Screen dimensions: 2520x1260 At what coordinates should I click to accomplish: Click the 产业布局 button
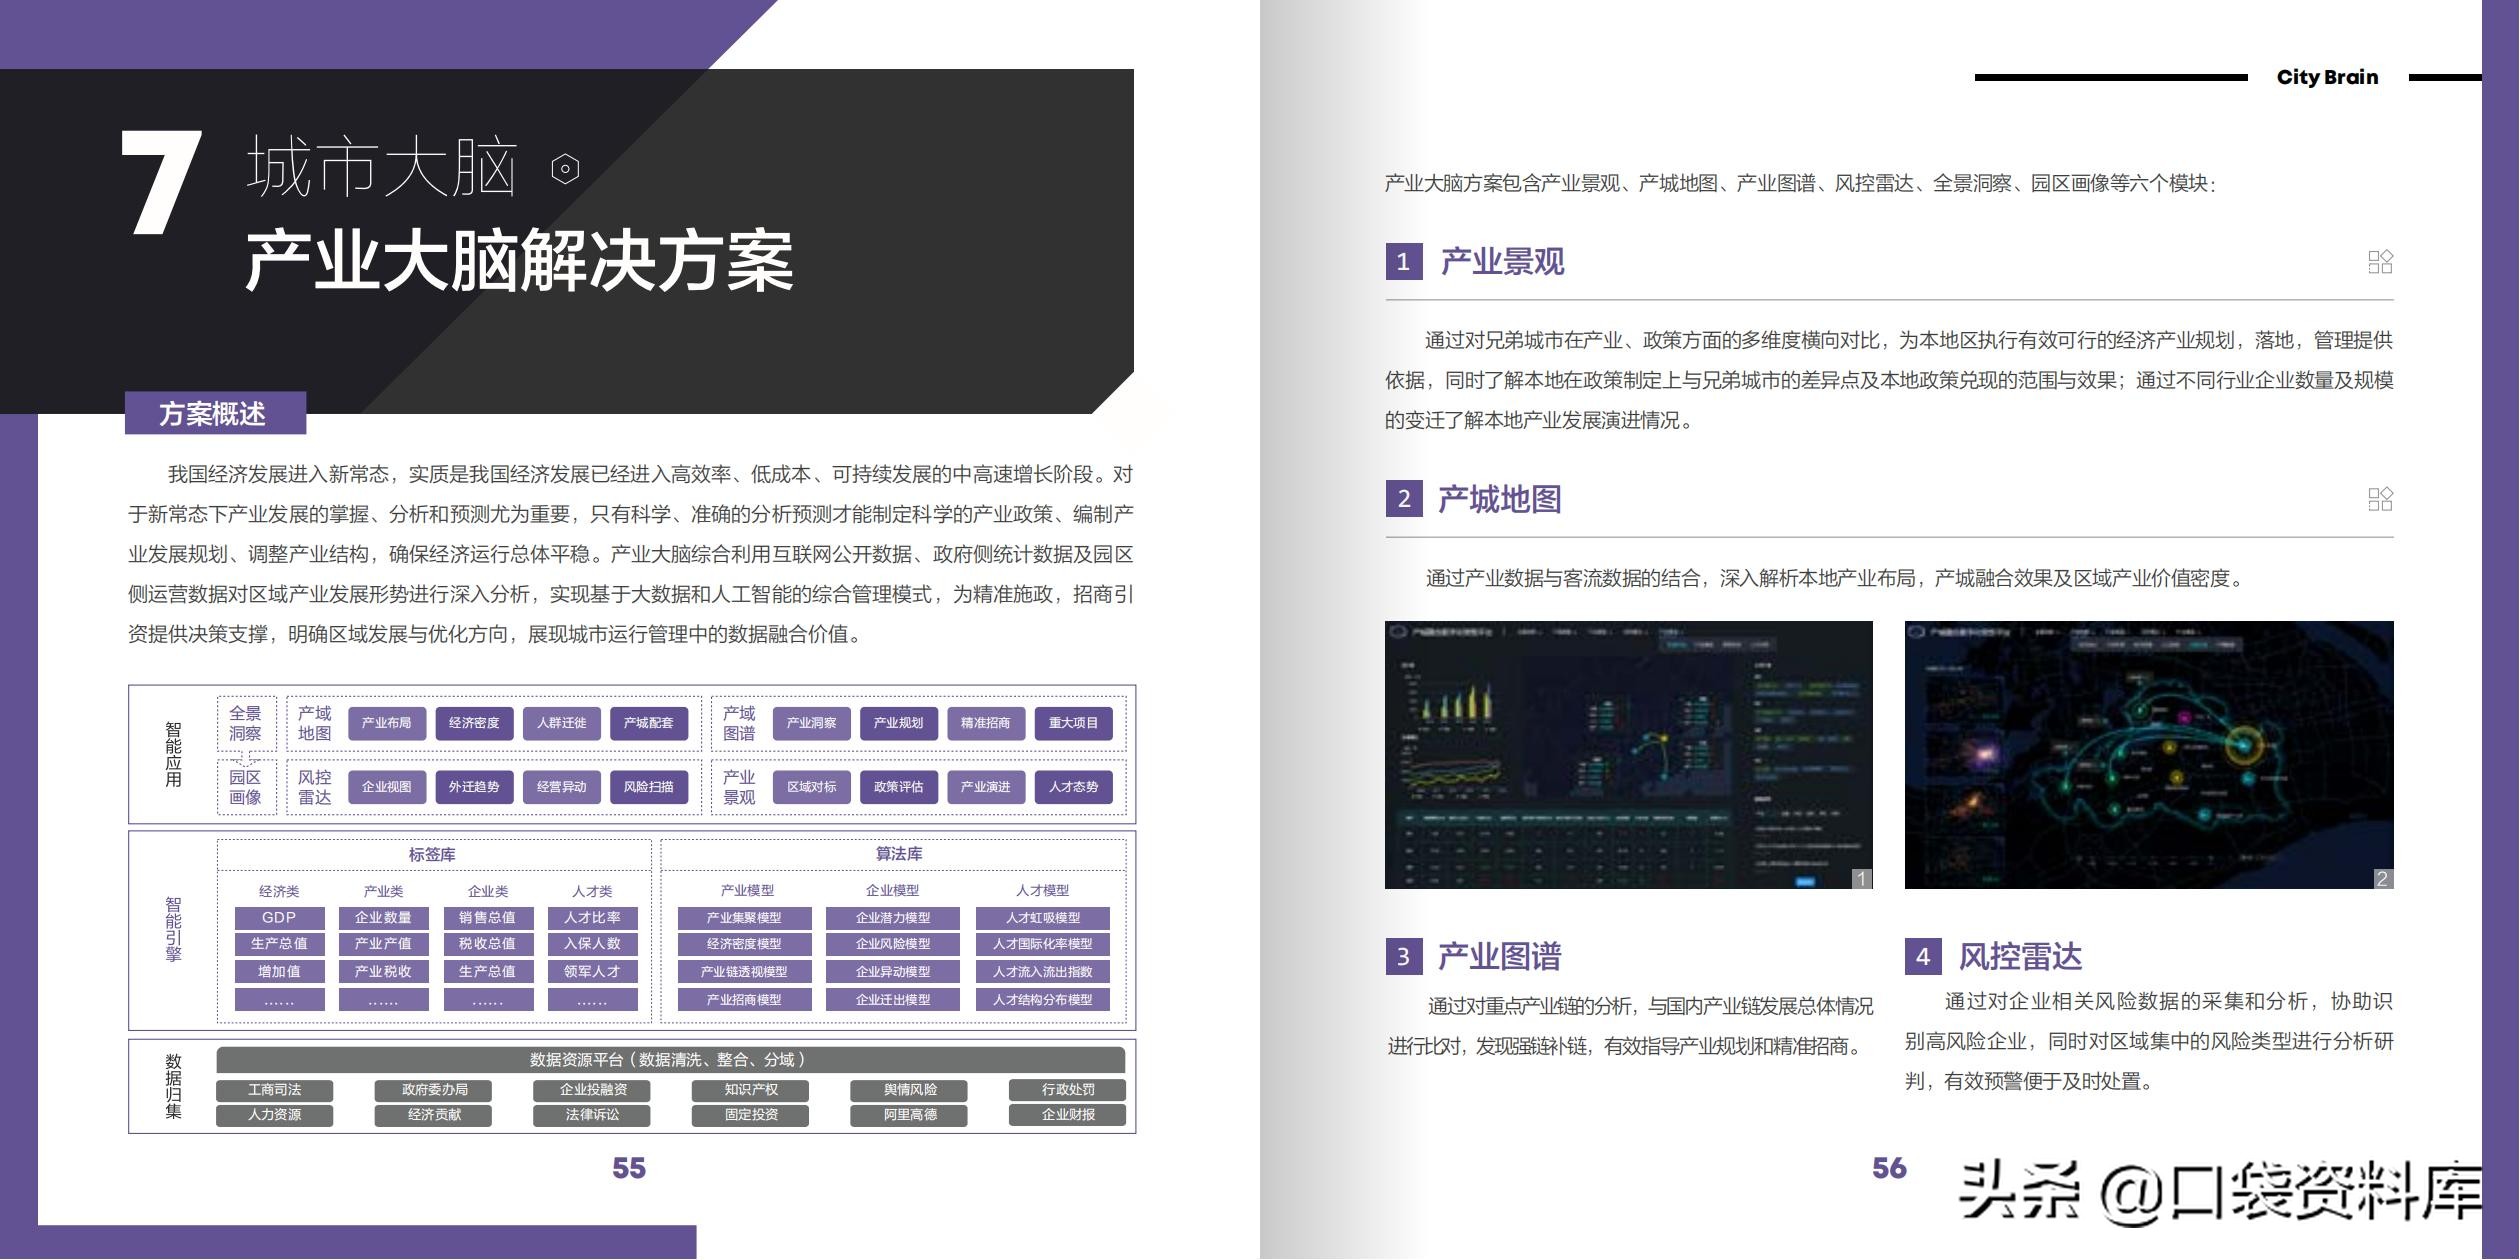[x=387, y=724]
